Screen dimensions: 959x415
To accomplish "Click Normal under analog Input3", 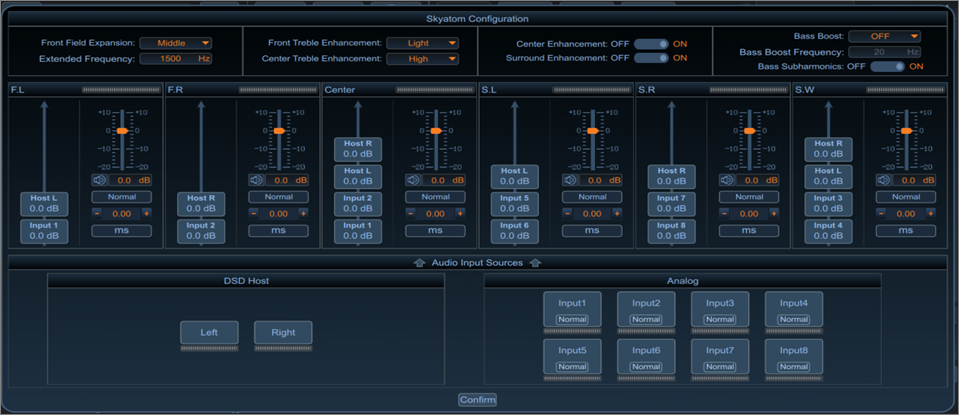I will coord(720,319).
